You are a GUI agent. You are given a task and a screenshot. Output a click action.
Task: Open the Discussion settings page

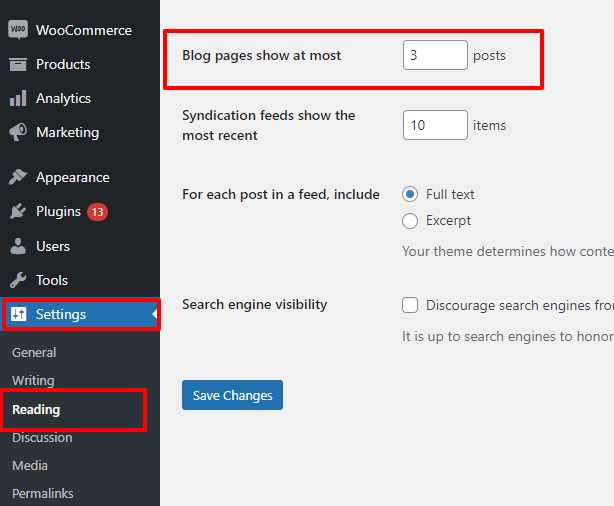(42, 437)
